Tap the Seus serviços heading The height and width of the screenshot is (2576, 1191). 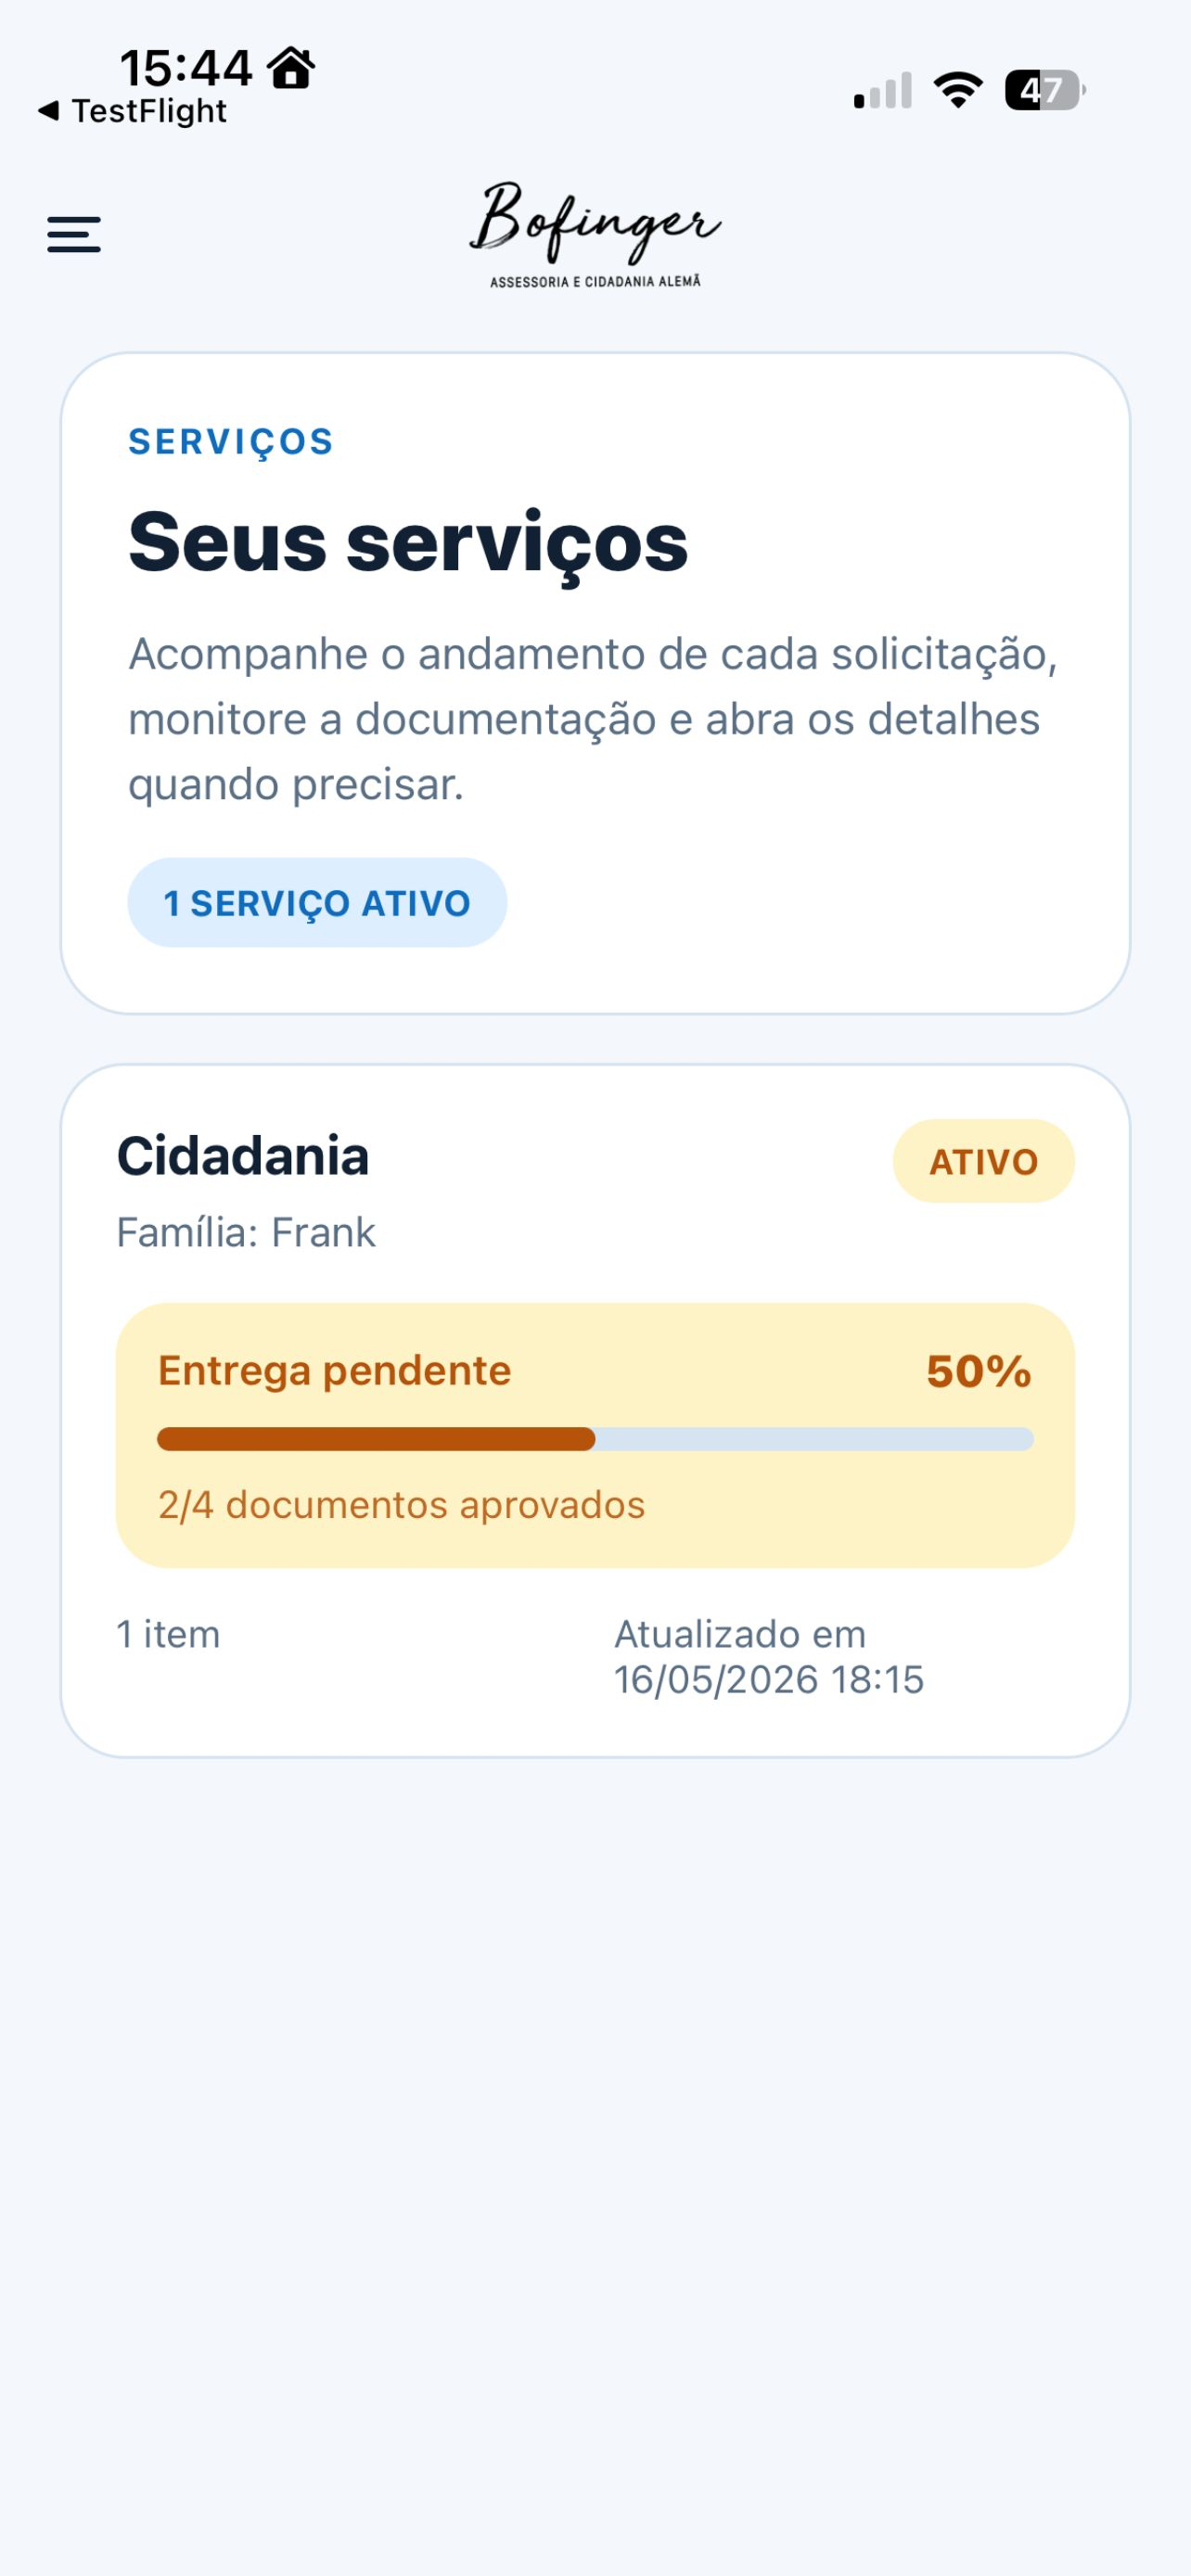pos(408,543)
